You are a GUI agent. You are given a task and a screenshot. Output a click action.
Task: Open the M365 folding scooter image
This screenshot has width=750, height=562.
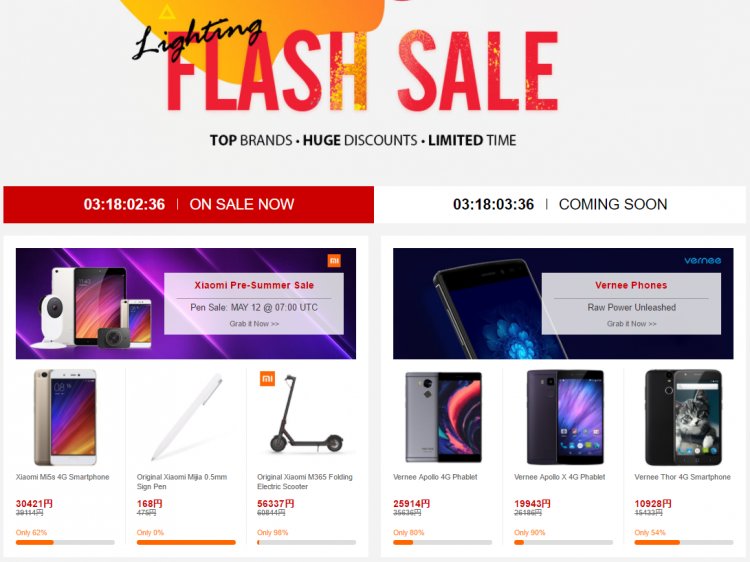click(x=306, y=414)
